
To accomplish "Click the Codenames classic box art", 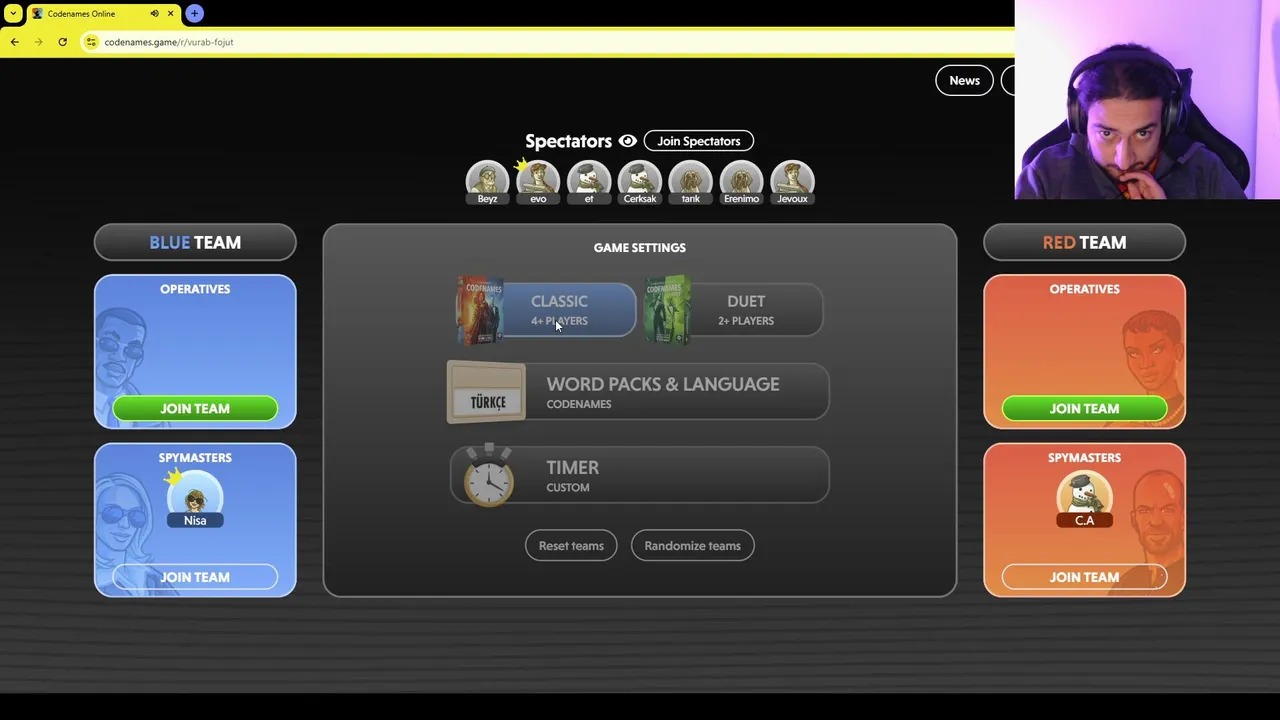I will pyautogui.click(x=481, y=310).
